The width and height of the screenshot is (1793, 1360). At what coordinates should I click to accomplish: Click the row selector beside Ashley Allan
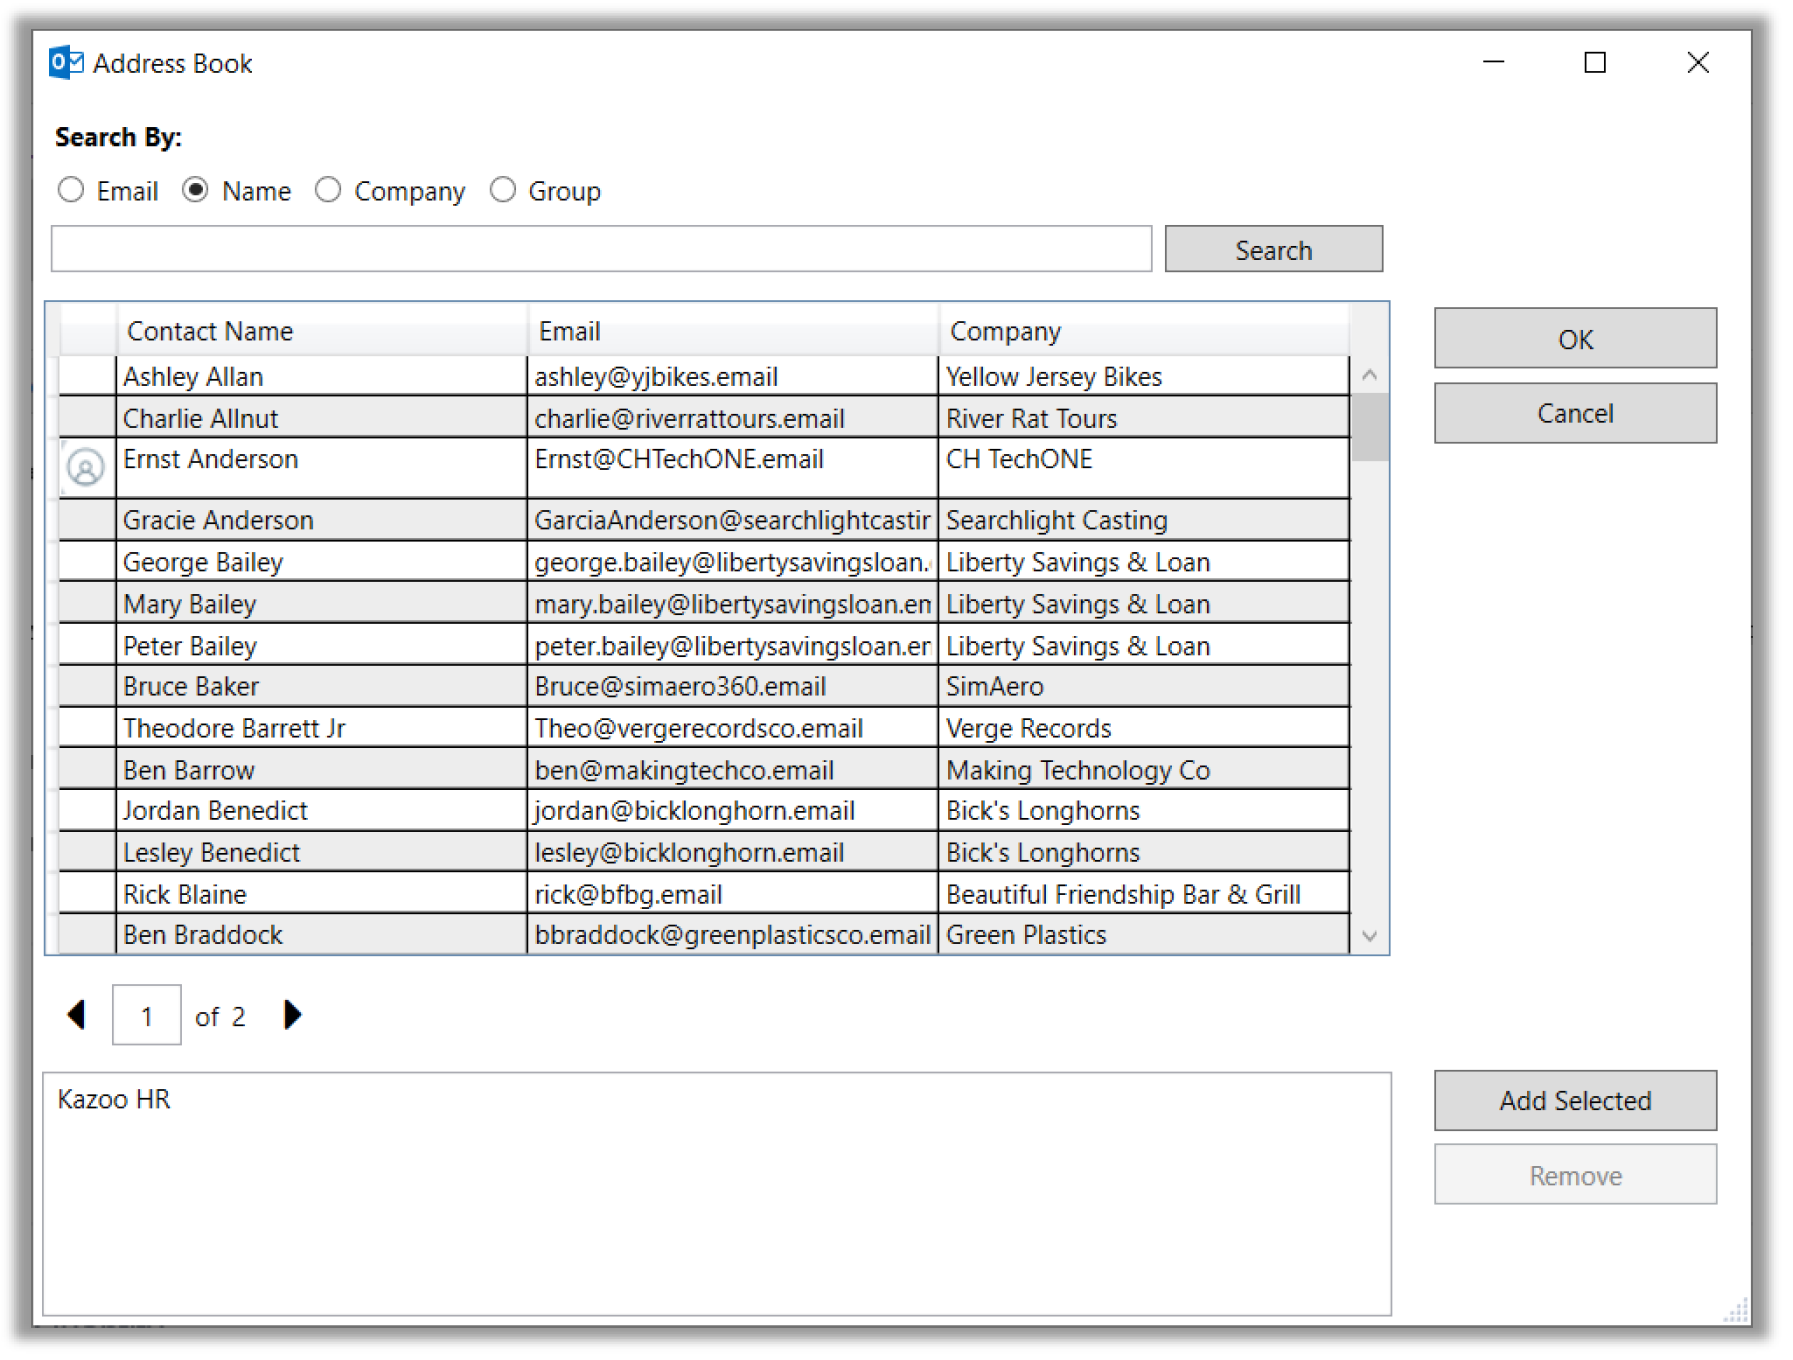click(x=87, y=377)
